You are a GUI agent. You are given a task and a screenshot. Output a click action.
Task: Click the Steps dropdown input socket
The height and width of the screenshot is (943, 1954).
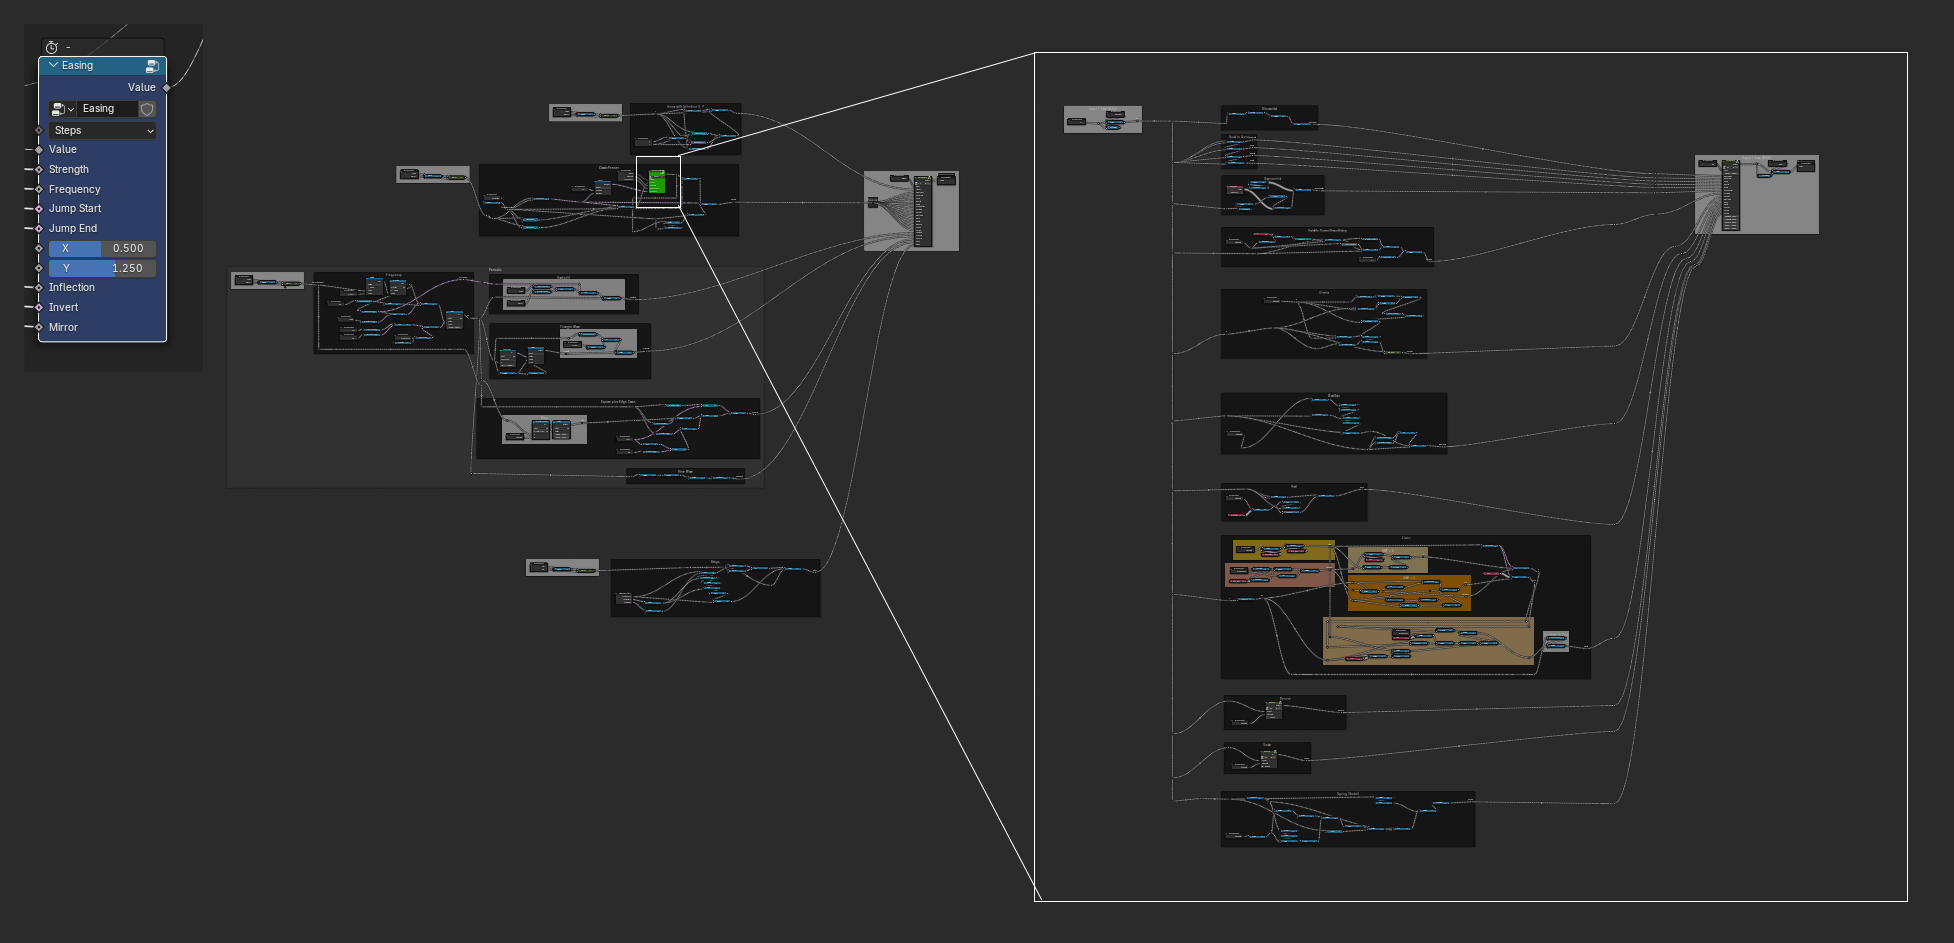point(39,131)
